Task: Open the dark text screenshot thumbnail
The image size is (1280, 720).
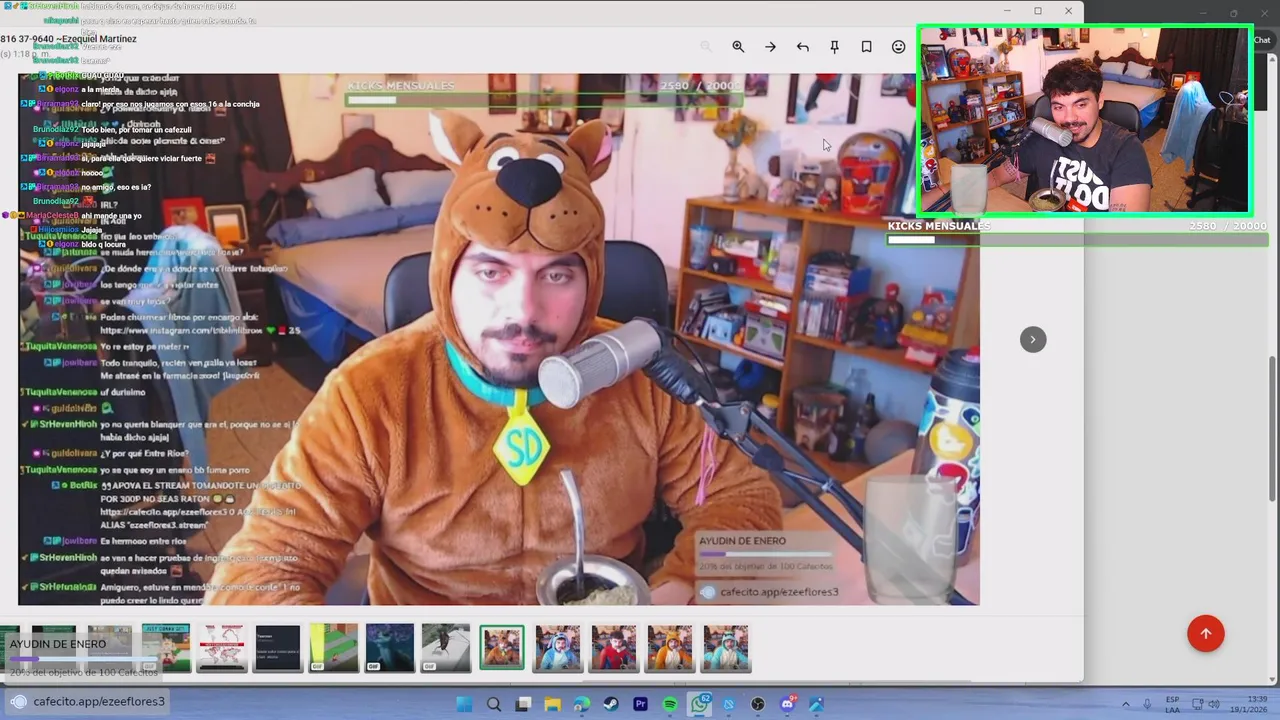Action: (x=277, y=648)
